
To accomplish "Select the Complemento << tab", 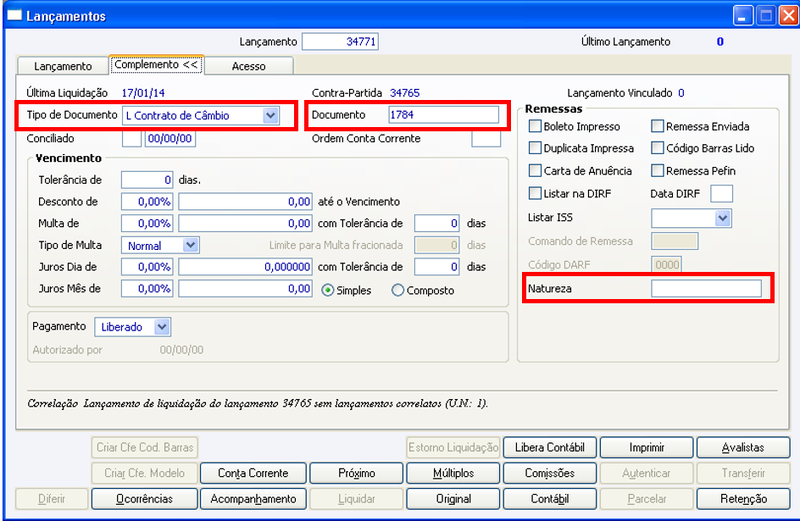I will (156, 65).
